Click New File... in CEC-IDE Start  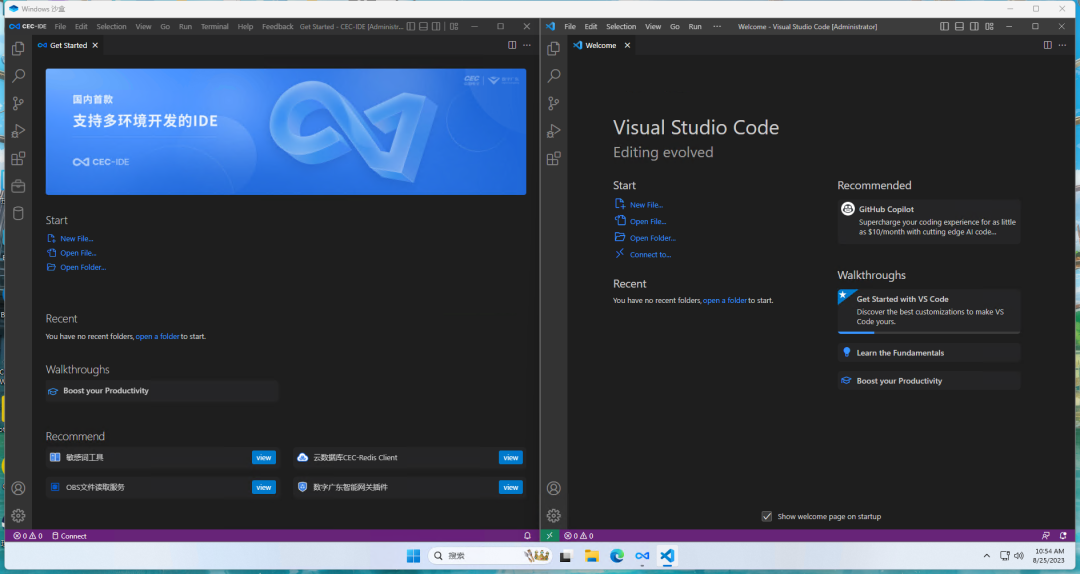click(76, 238)
